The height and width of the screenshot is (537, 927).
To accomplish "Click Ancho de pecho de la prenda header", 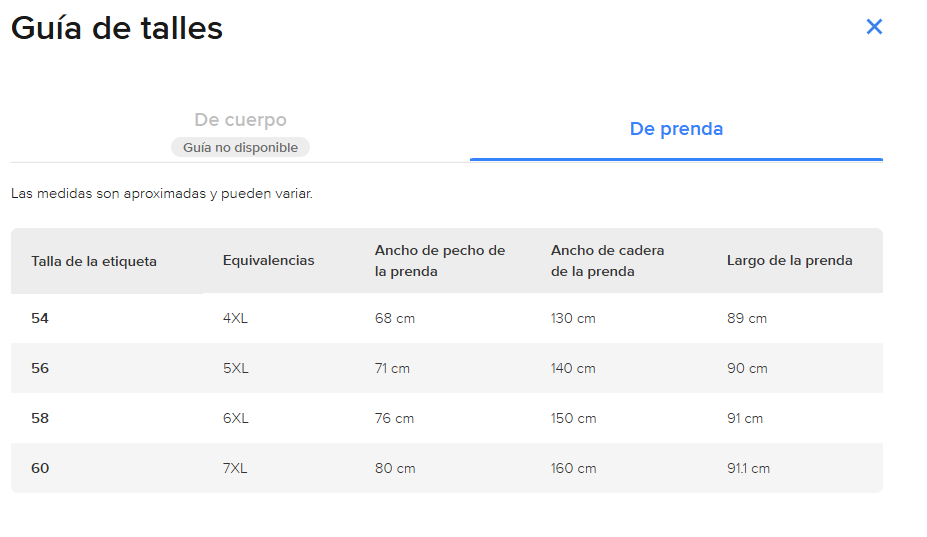I will coord(440,261).
